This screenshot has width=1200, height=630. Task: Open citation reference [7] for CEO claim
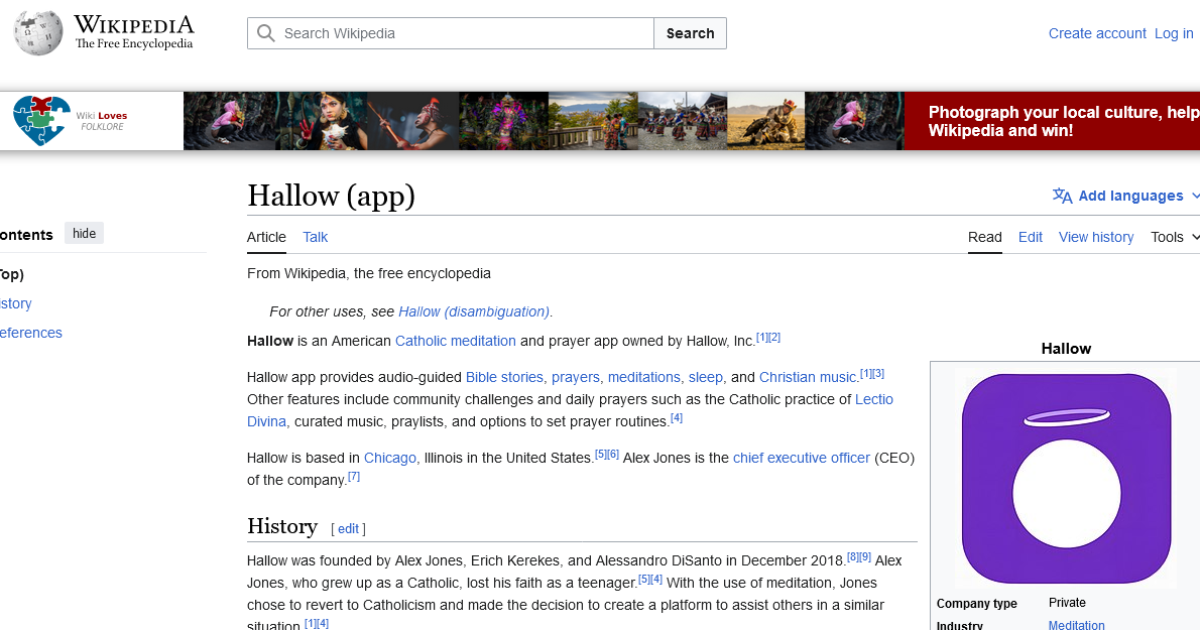[x=353, y=475]
